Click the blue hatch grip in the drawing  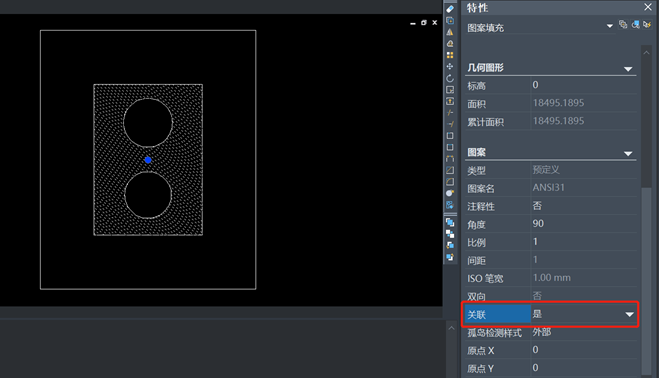148,160
